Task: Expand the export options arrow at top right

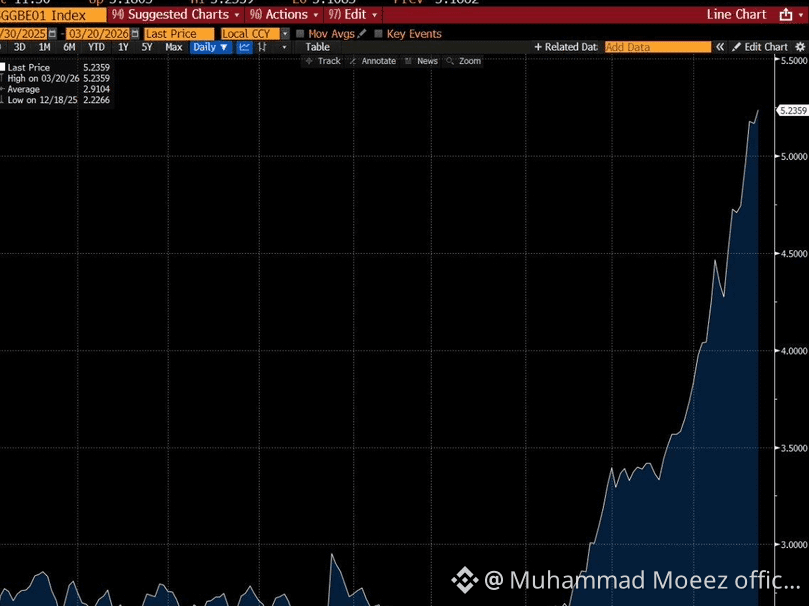Action: 801,15
